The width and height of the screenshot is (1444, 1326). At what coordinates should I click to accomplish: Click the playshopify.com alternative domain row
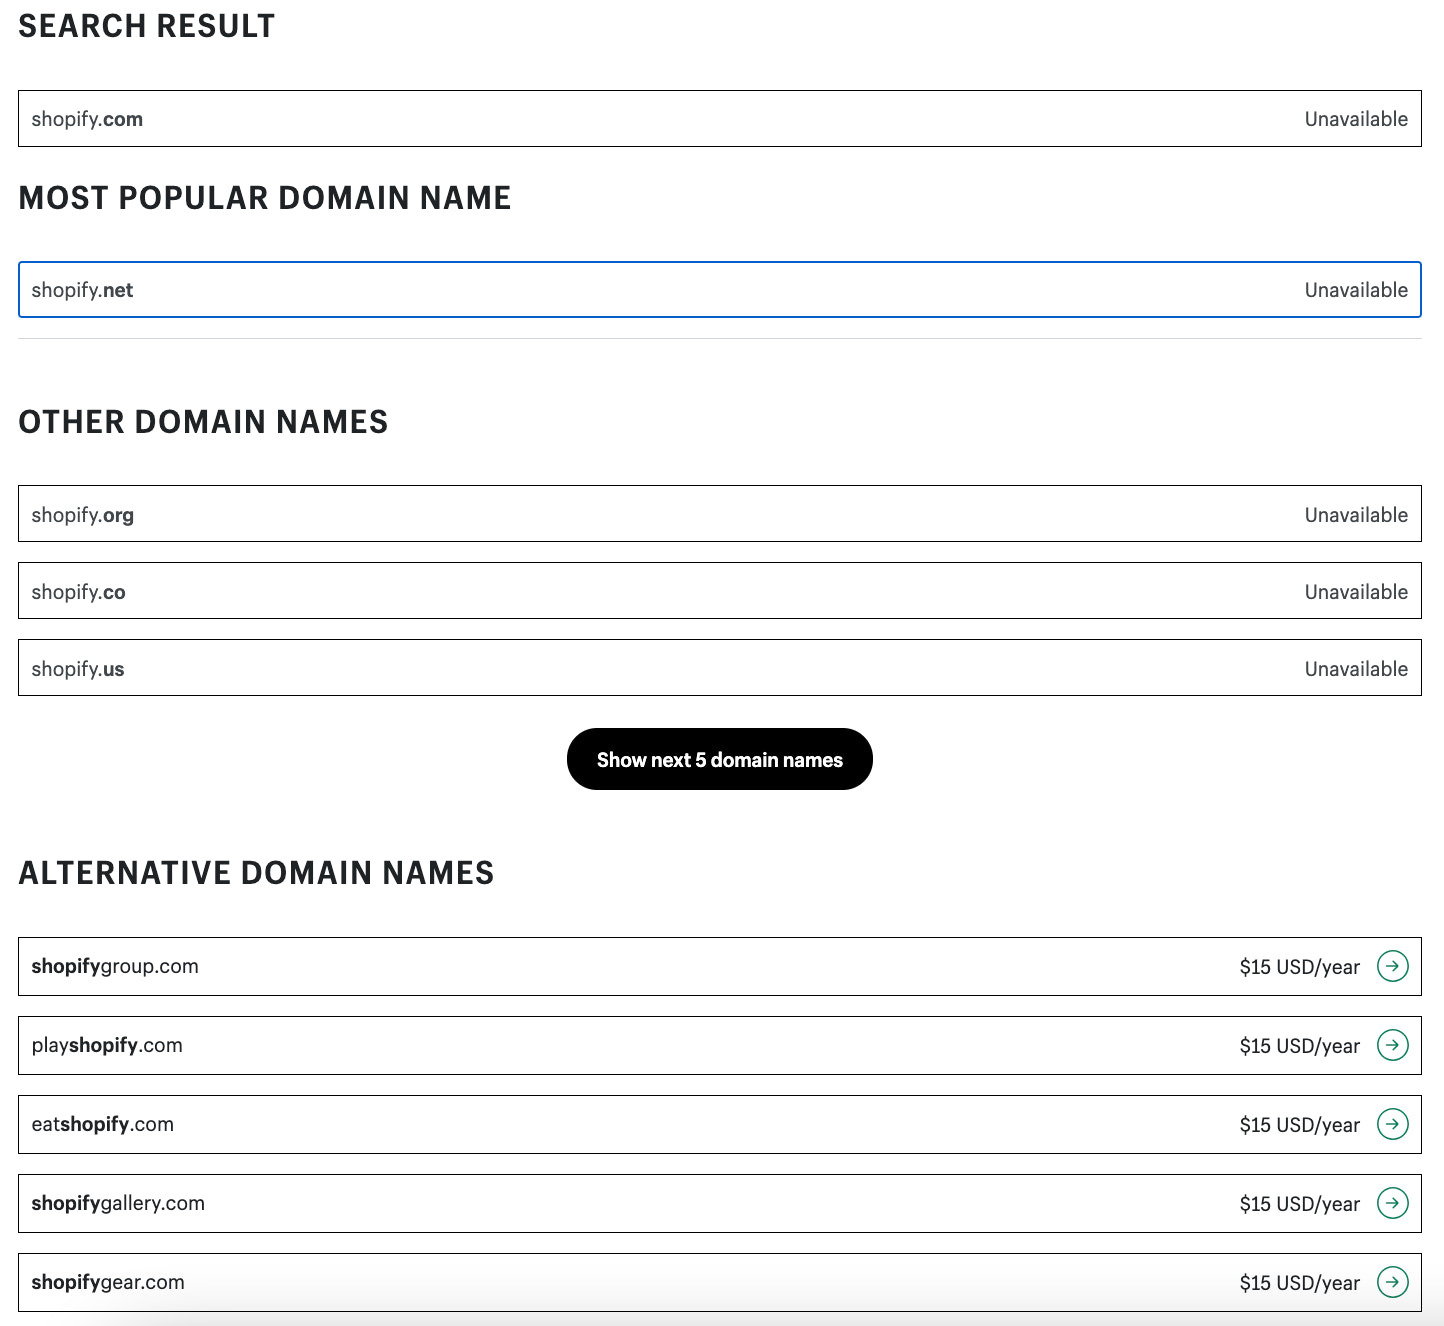pyautogui.click(x=600, y=1046)
